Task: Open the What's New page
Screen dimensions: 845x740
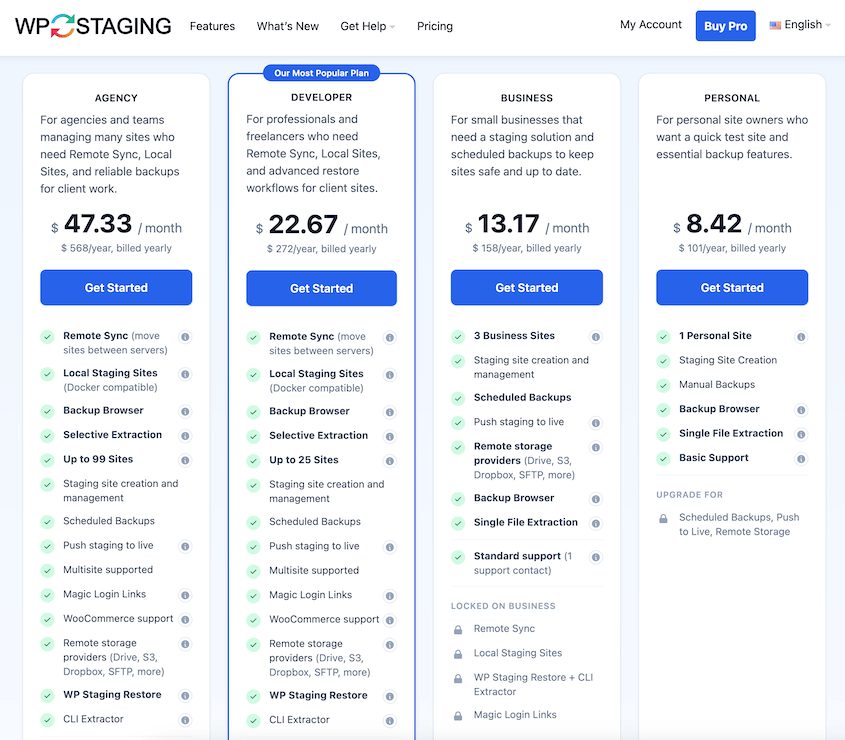Action: [287, 26]
